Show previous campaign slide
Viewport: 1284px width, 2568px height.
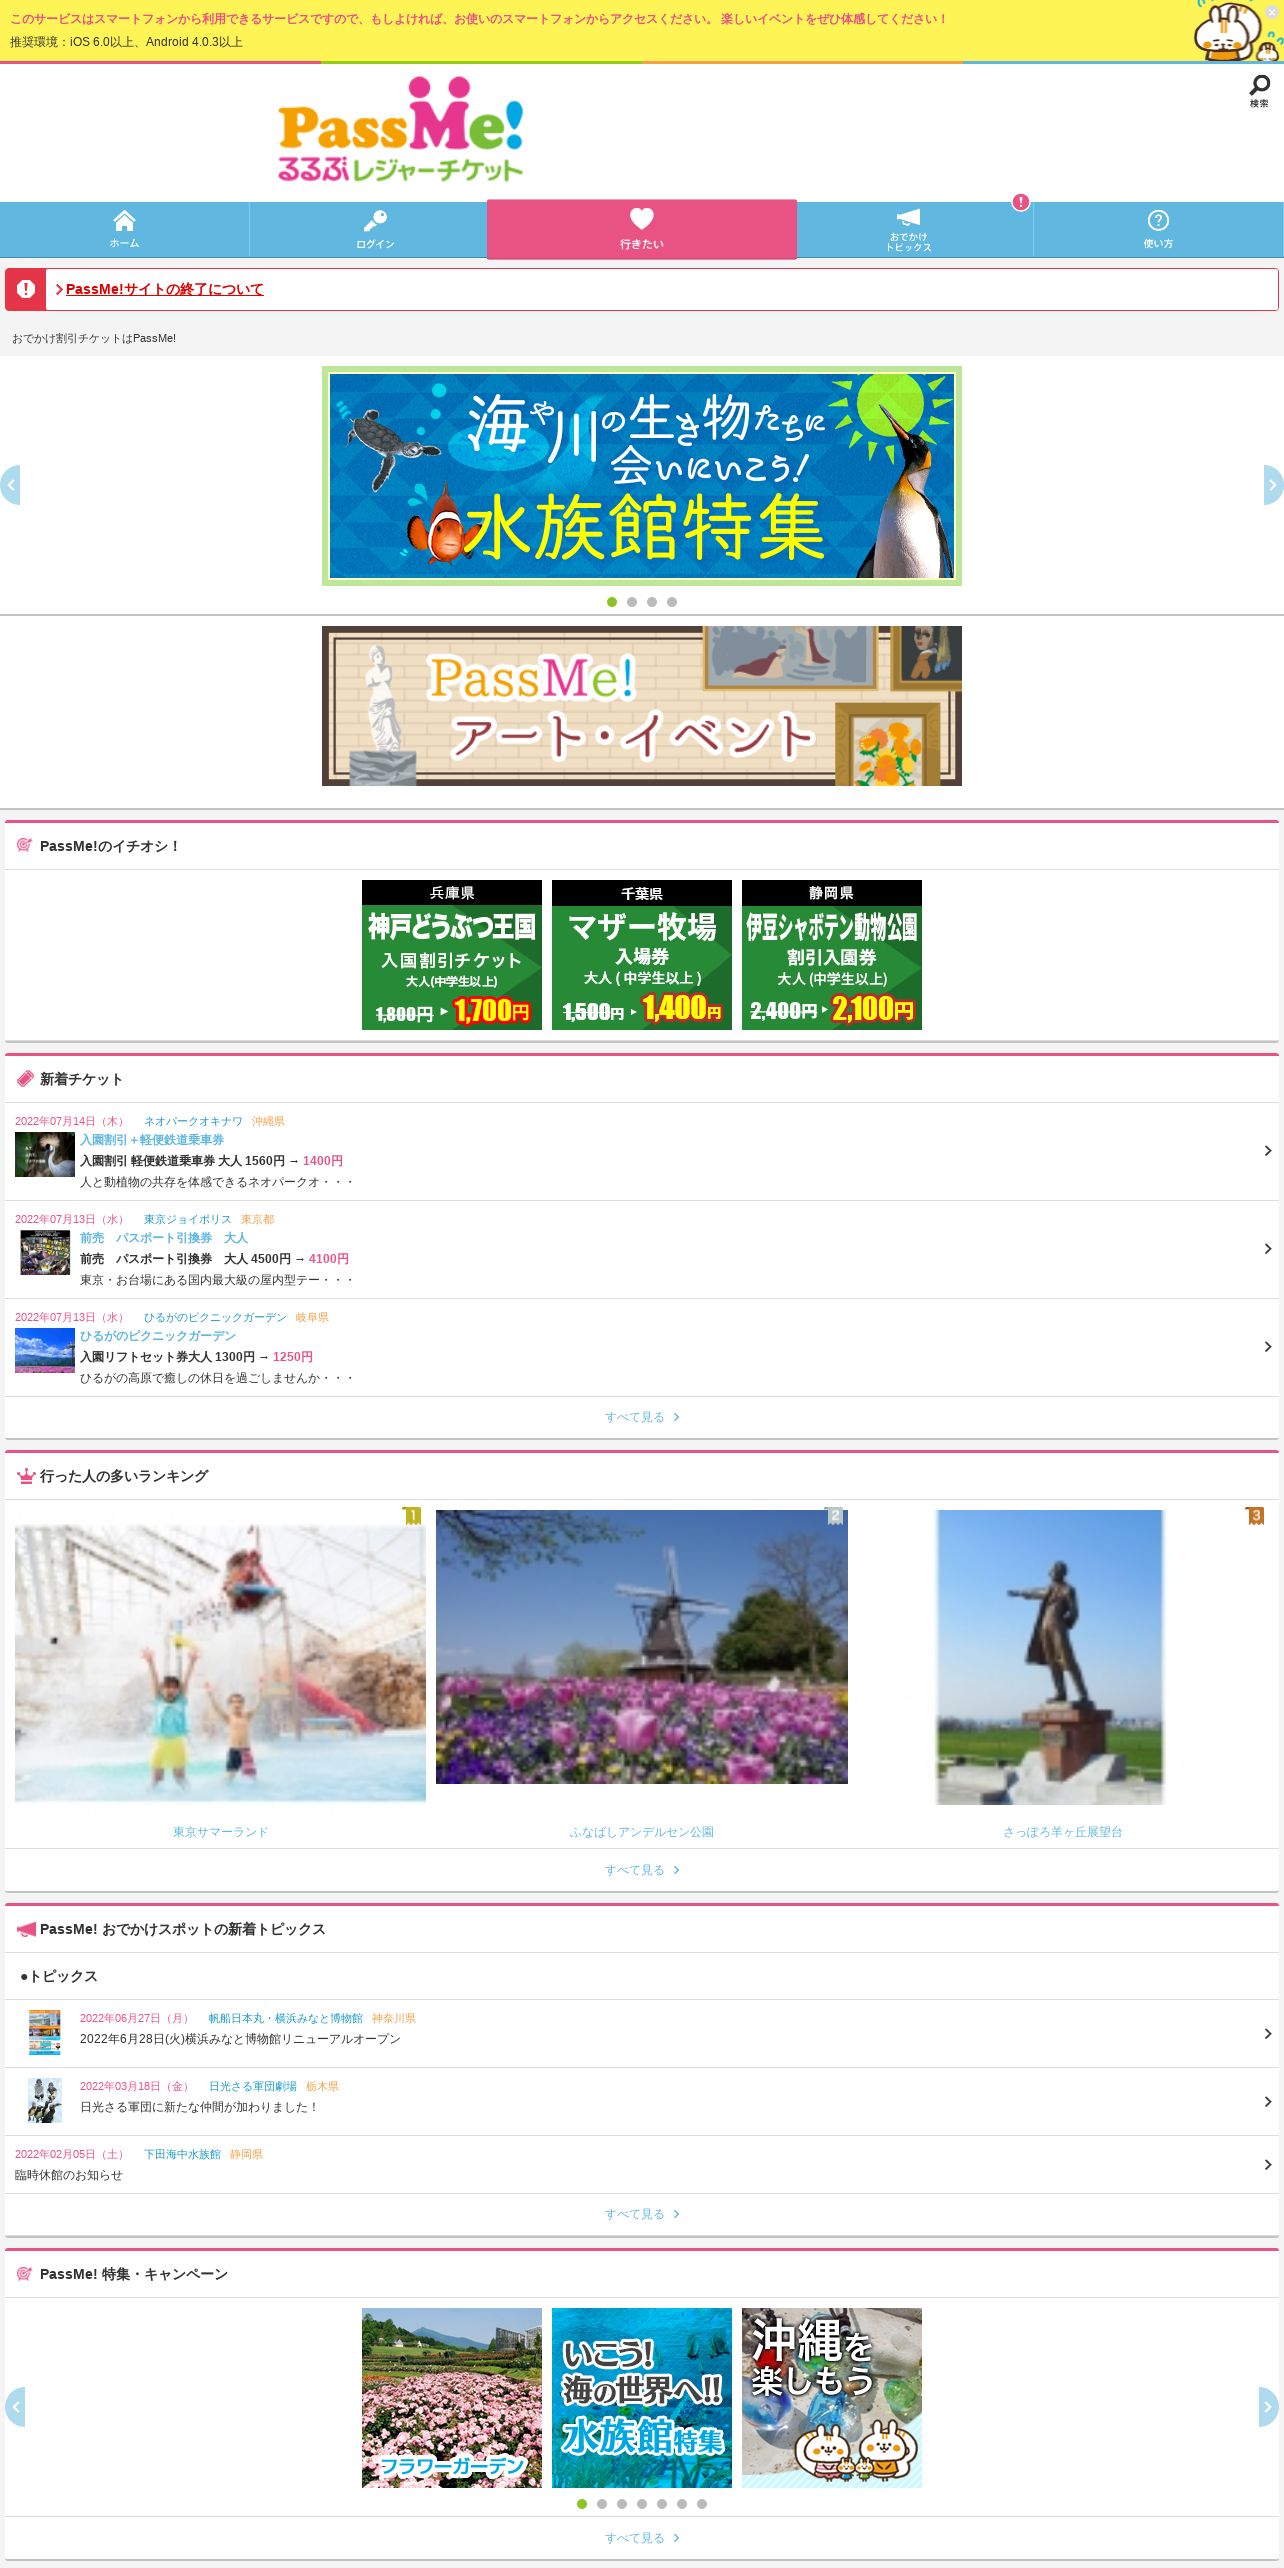[x=14, y=2407]
